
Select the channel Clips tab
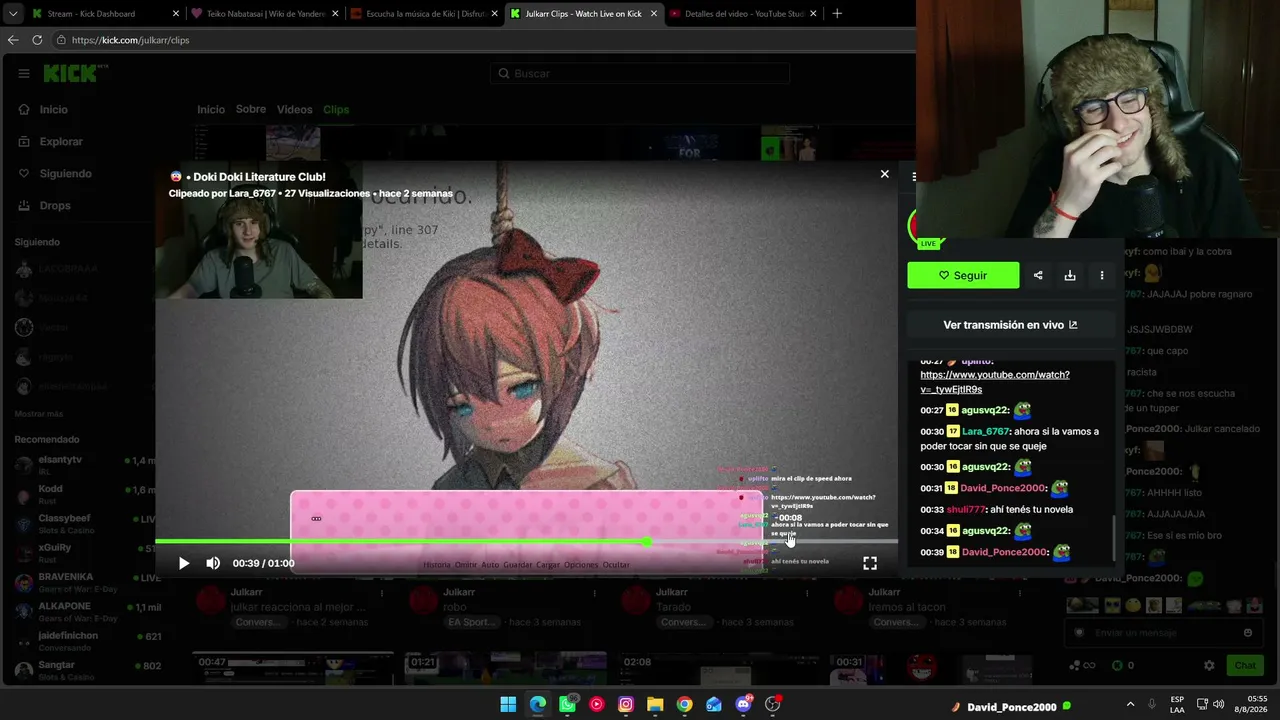click(x=336, y=110)
